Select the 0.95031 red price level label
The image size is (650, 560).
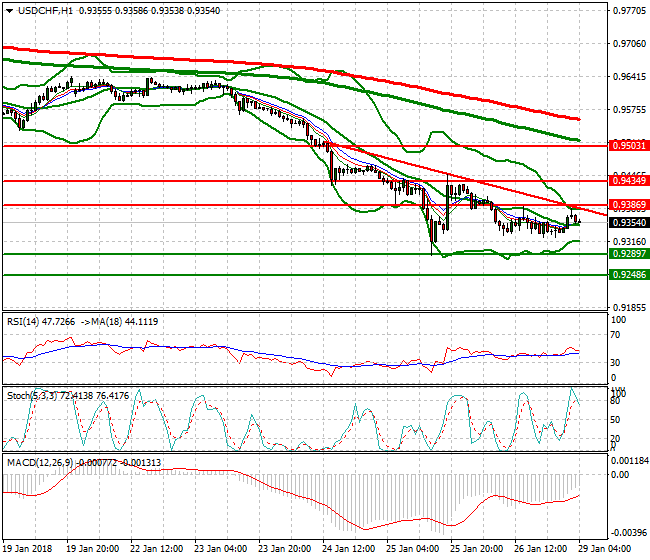pos(629,145)
